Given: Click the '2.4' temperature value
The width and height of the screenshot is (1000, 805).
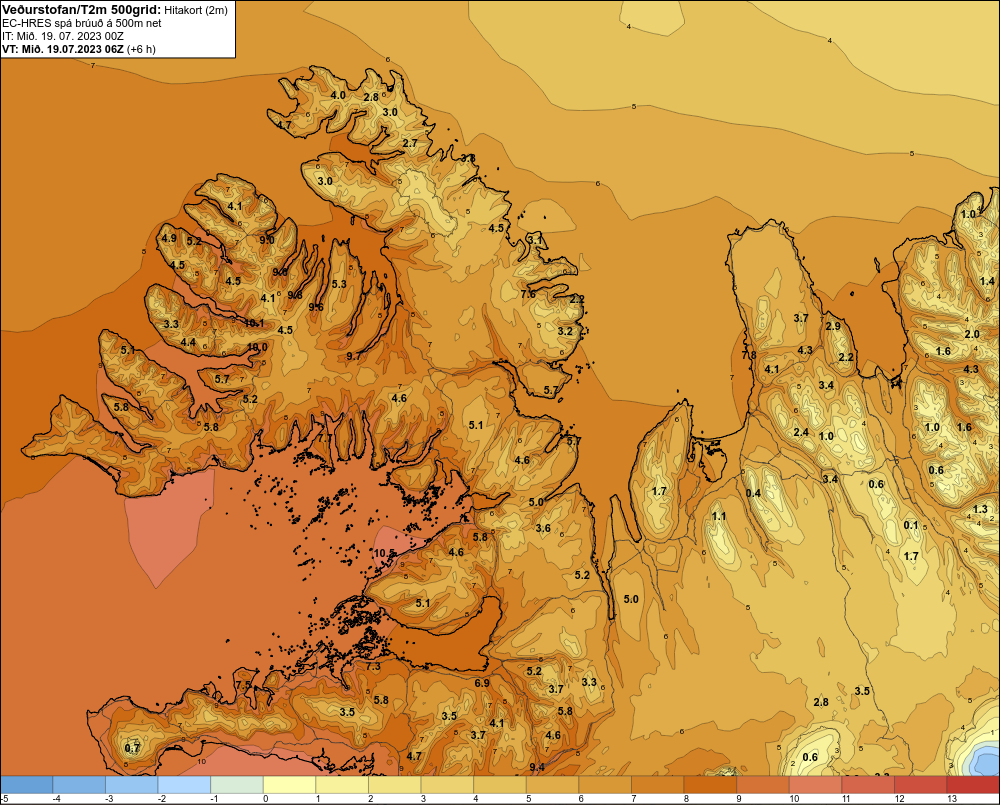Looking at the screenshot, I should (801, 432).
